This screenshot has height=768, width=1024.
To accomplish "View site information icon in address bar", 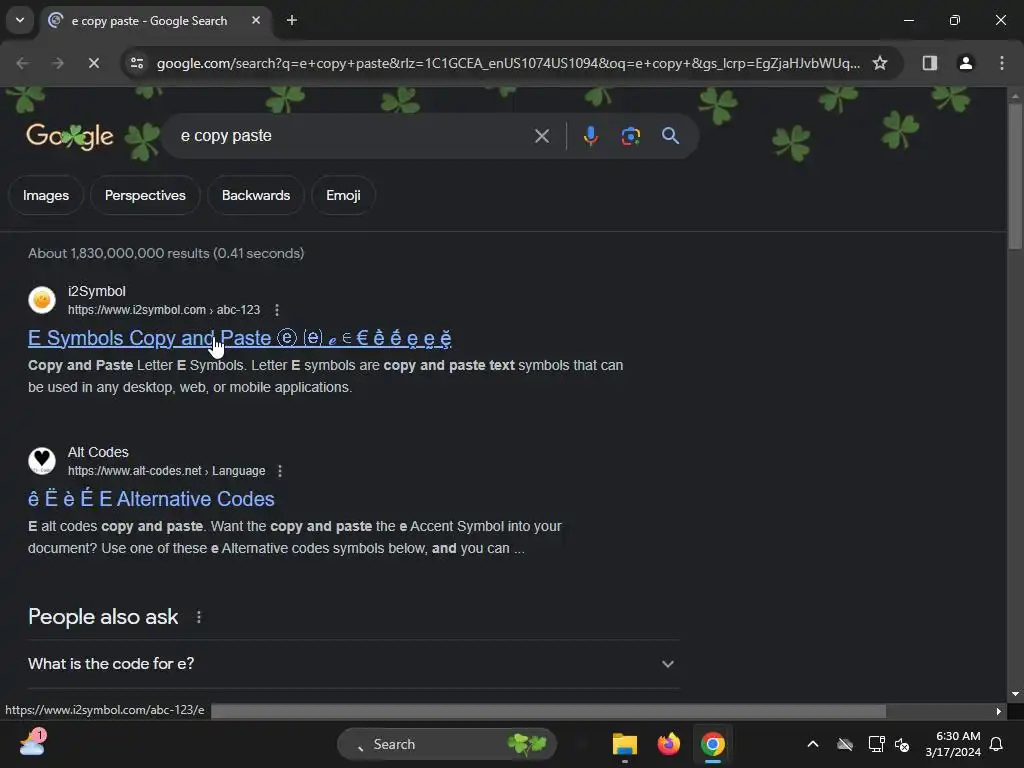I will click(137, 63).
